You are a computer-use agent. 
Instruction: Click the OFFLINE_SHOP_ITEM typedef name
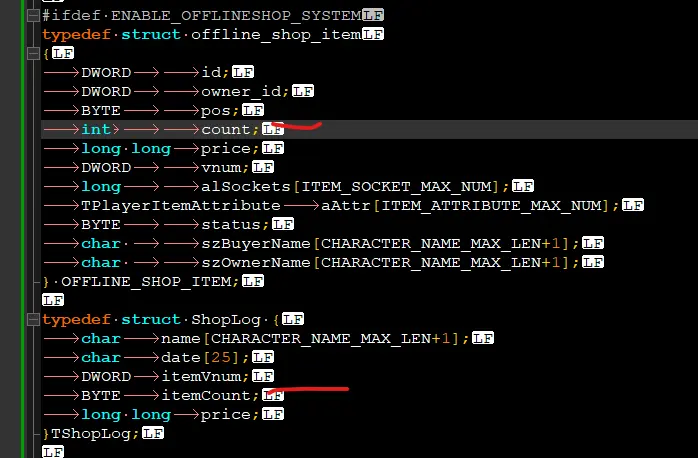click(149, 281)
